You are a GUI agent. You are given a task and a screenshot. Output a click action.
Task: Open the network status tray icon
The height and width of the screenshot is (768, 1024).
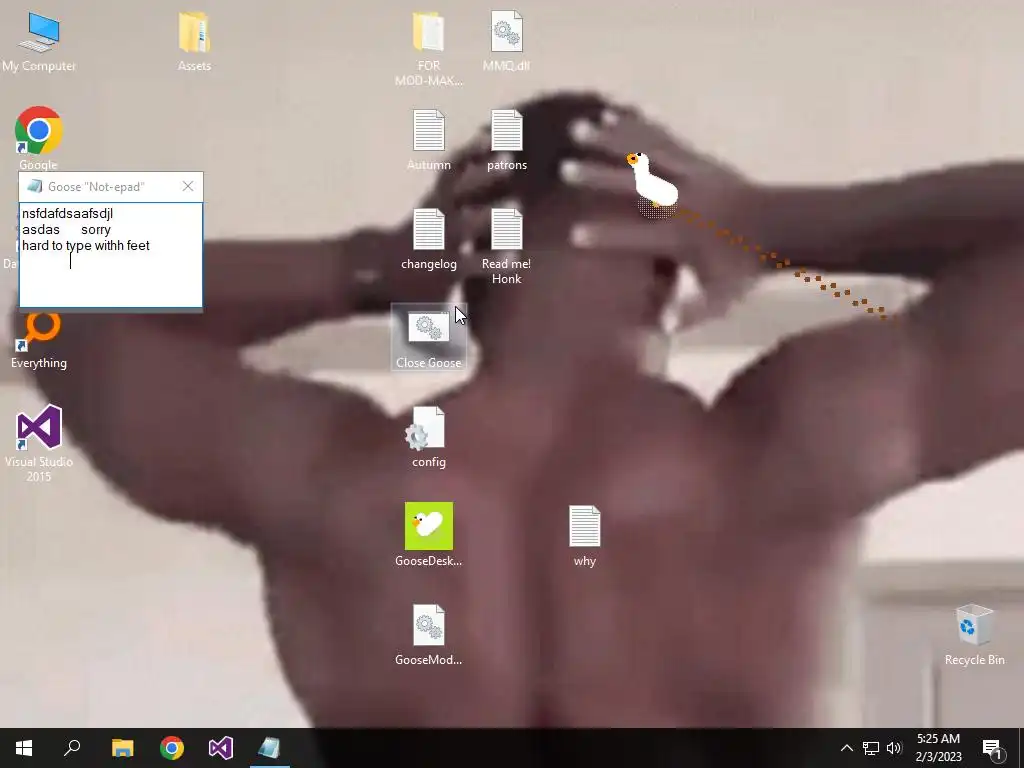[x=871, y=748]
